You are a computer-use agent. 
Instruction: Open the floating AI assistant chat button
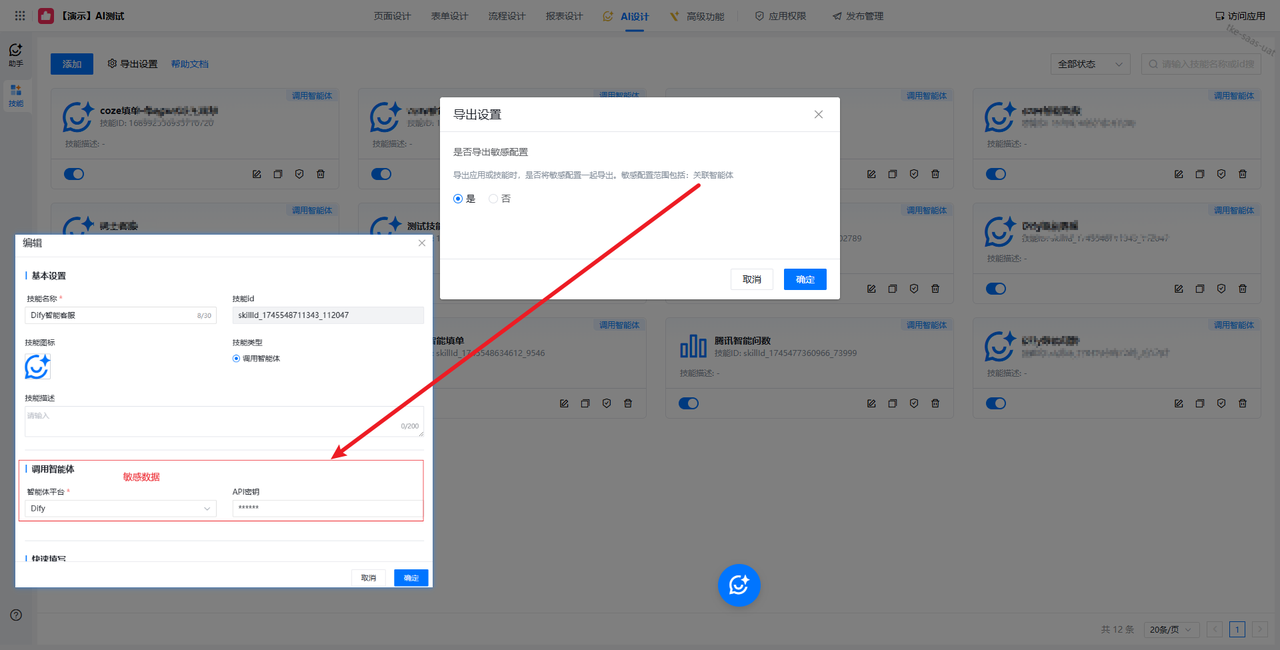(x=739, y=585)
